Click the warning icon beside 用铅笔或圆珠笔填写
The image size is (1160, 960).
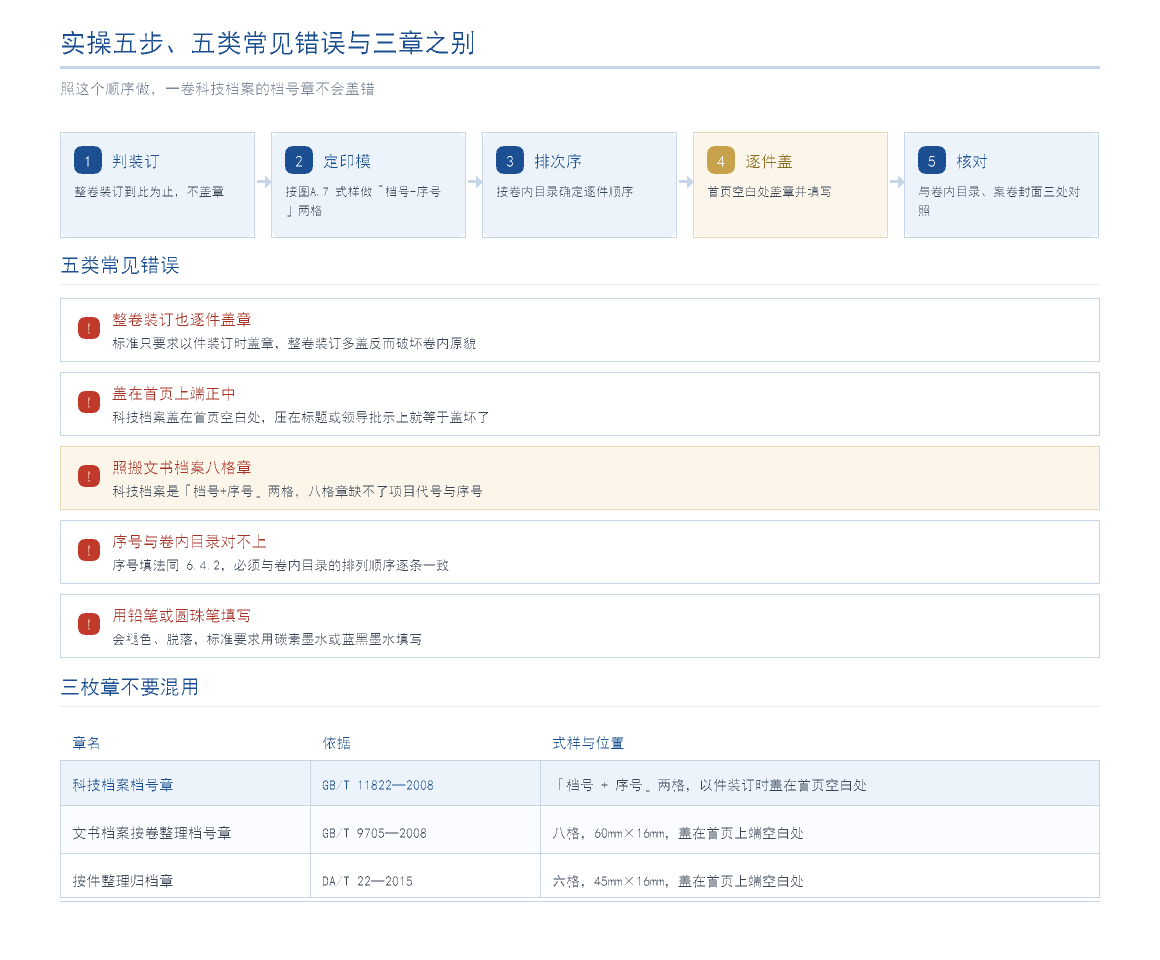(89, 624)
